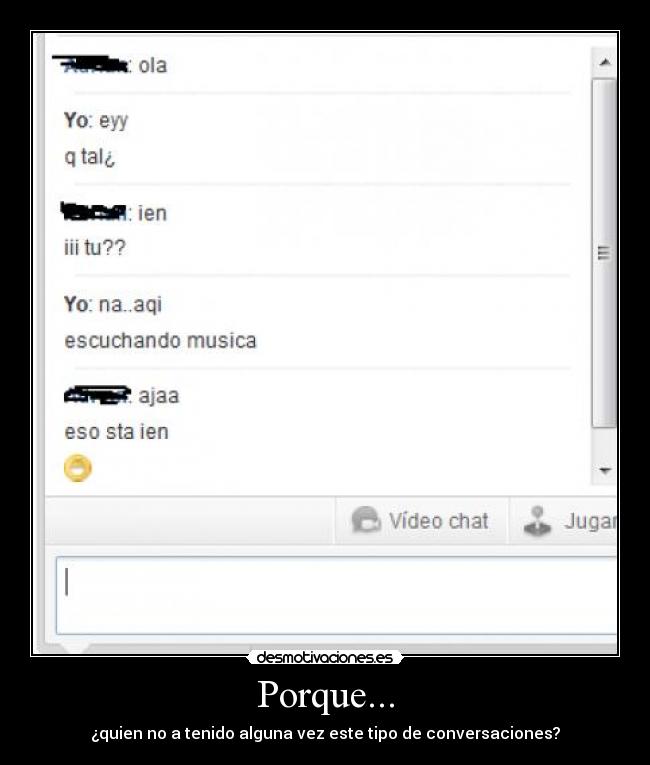The image size is (650, 765).
Task: Click the message 'eso sta ien'
Action: tap(116, 432)
